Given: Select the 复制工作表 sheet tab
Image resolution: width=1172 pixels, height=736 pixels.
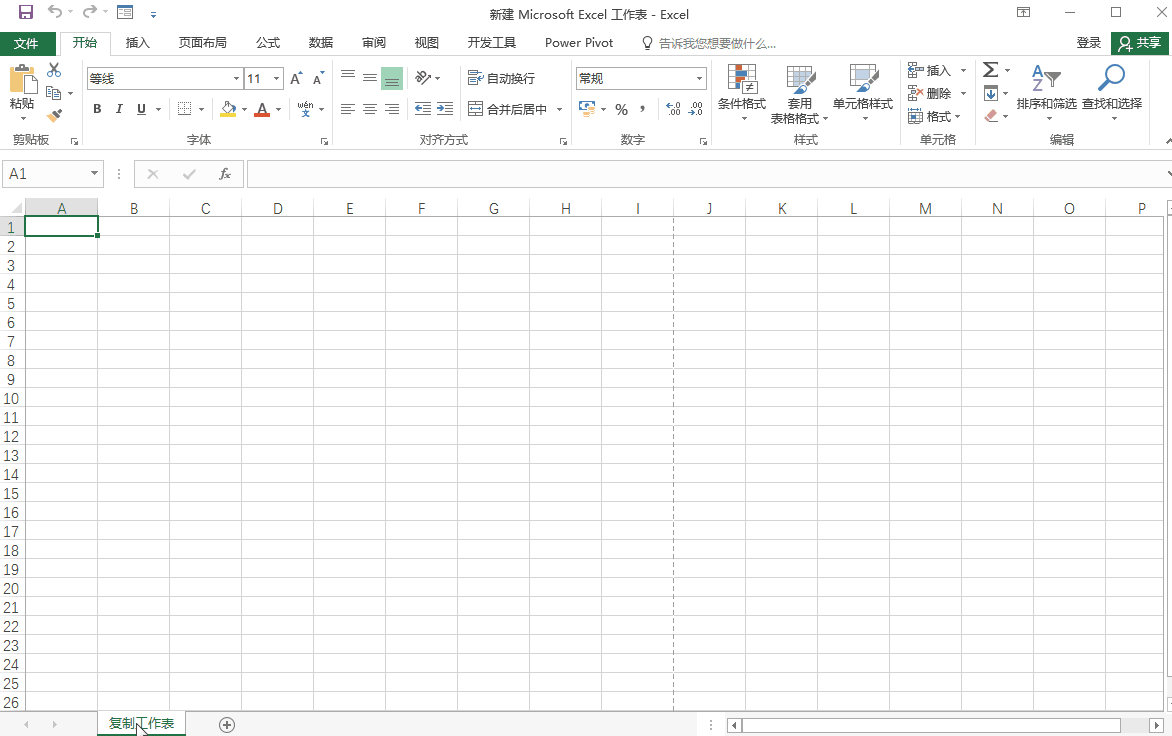Looking at the screenshot, I should 141,723.
